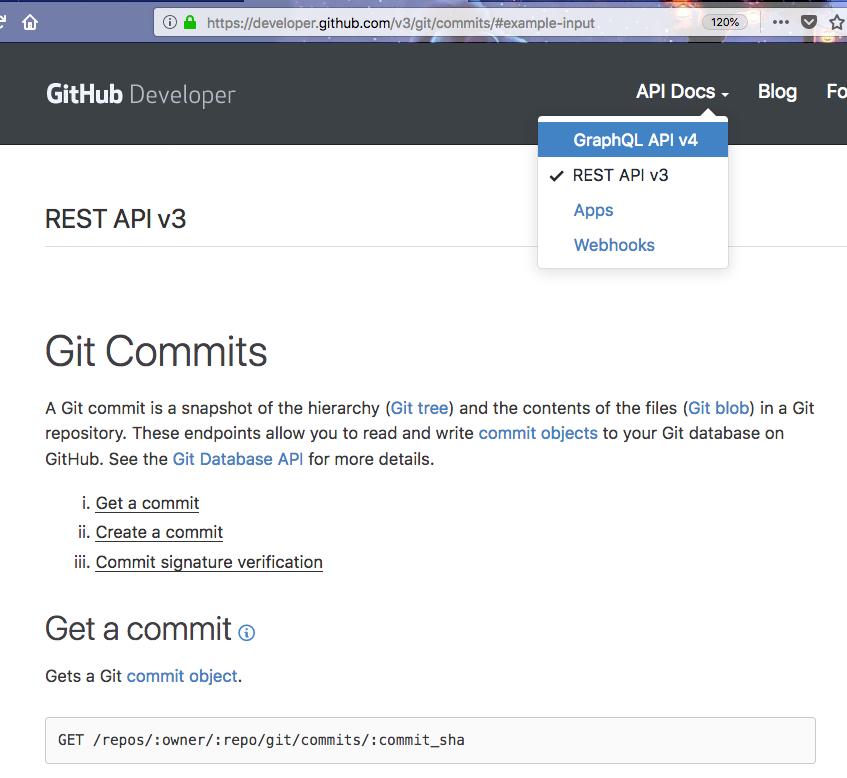
Task: Open the page actions three-dot menu
Action: pyautogui.click(x=781, y=22)
